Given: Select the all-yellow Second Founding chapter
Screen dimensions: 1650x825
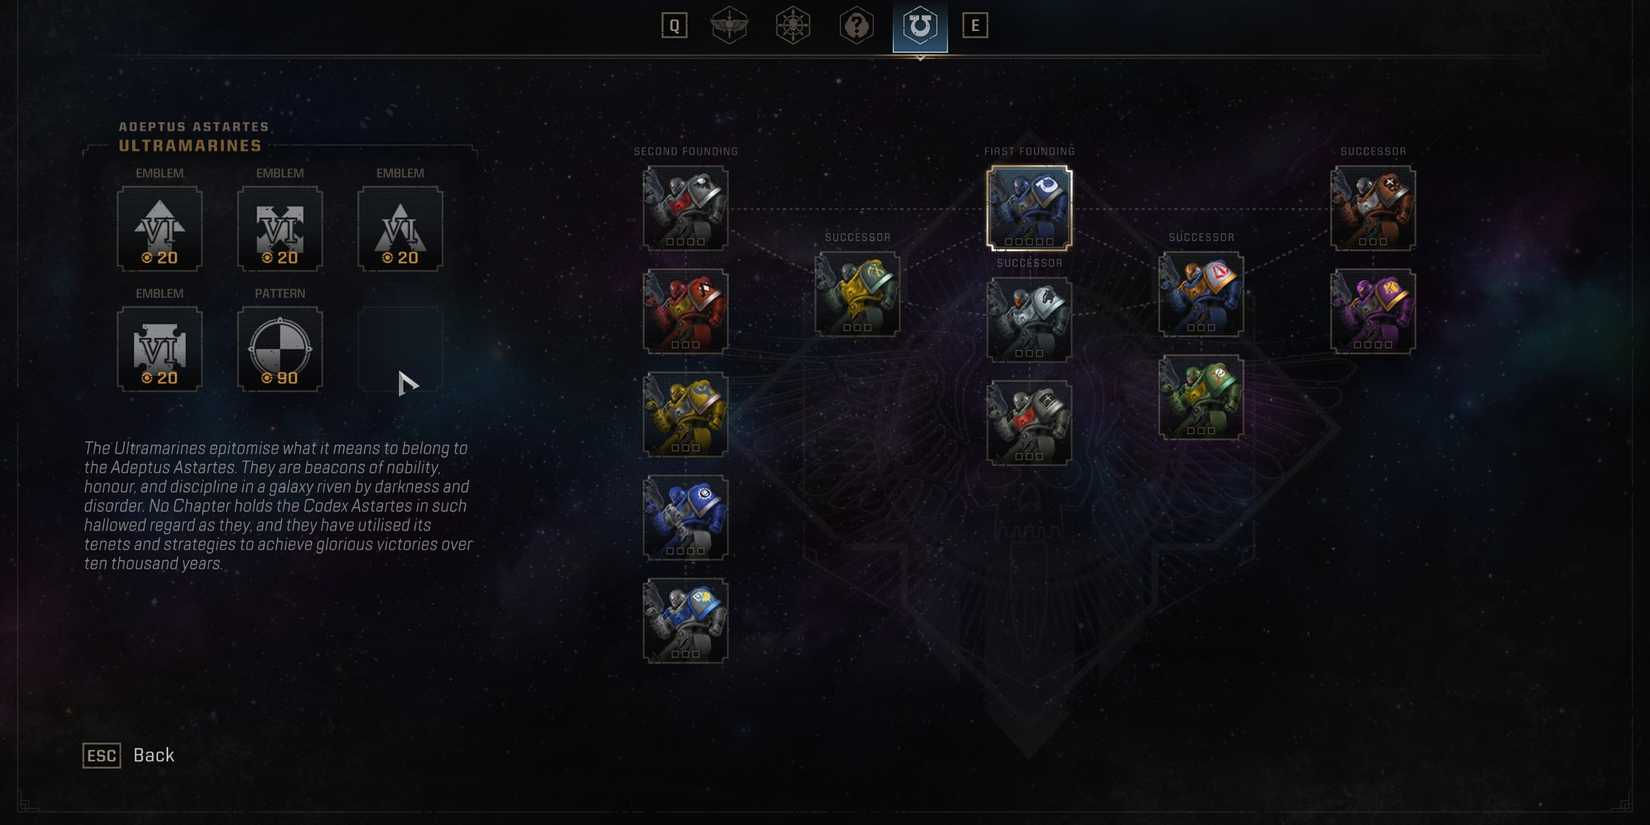Looking at the screenshot, I should (685, 414).
